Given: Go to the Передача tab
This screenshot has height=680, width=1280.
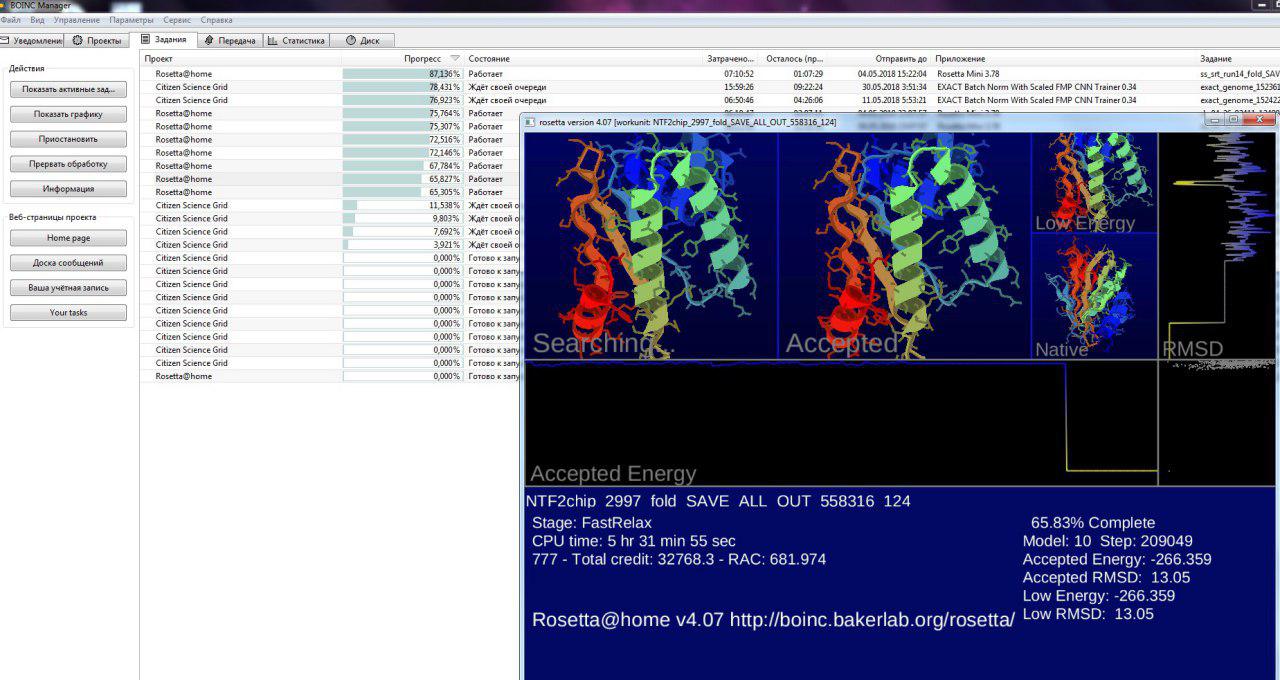Looking at the screenshot, I should click(230, 41).
